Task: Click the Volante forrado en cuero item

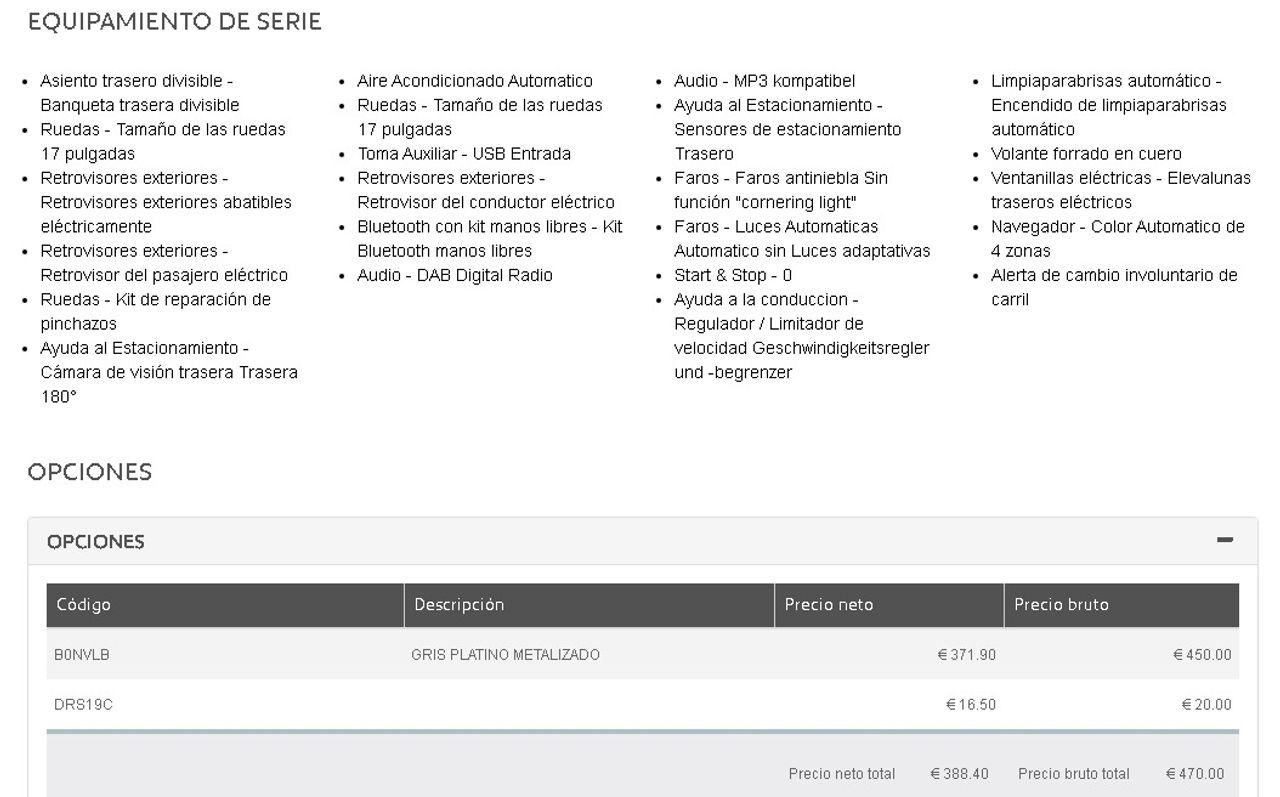Action: [1086, 154]
